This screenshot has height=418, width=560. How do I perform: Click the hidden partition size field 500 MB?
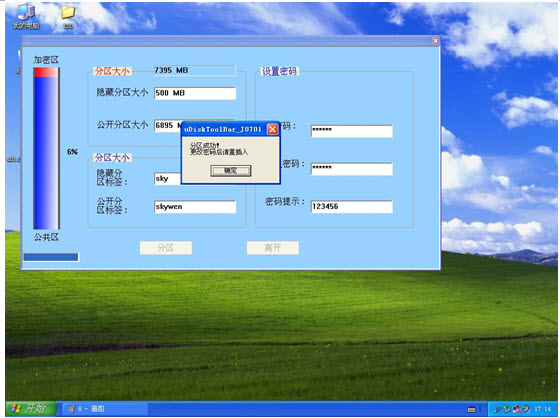[x=195, y=93]
